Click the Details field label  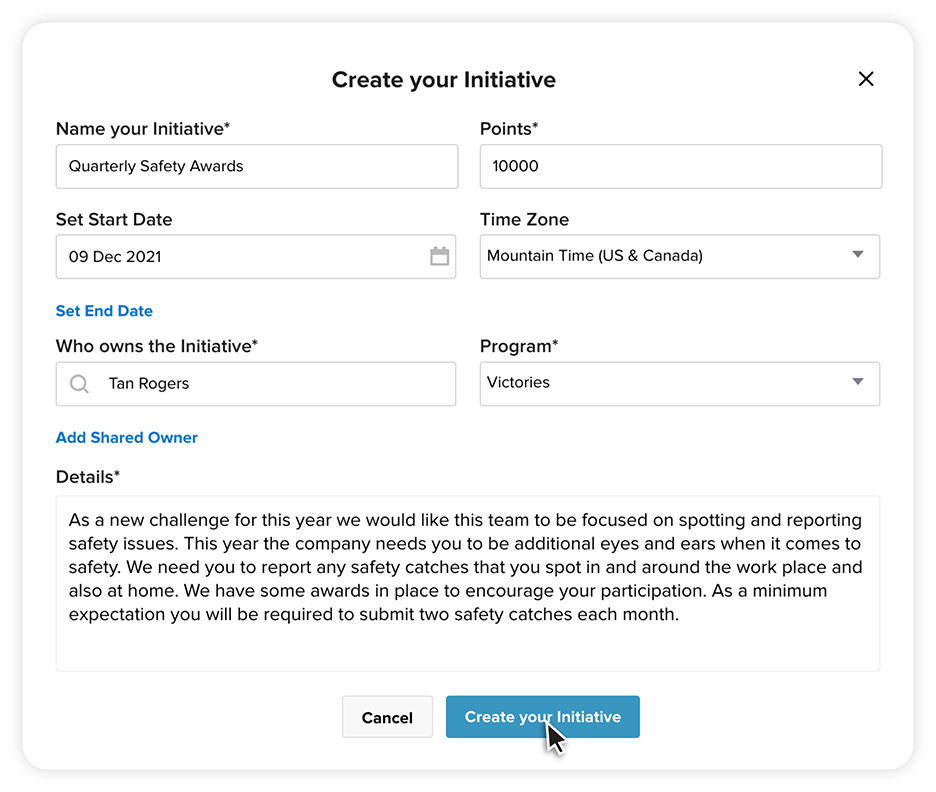[x=88, y=477]
